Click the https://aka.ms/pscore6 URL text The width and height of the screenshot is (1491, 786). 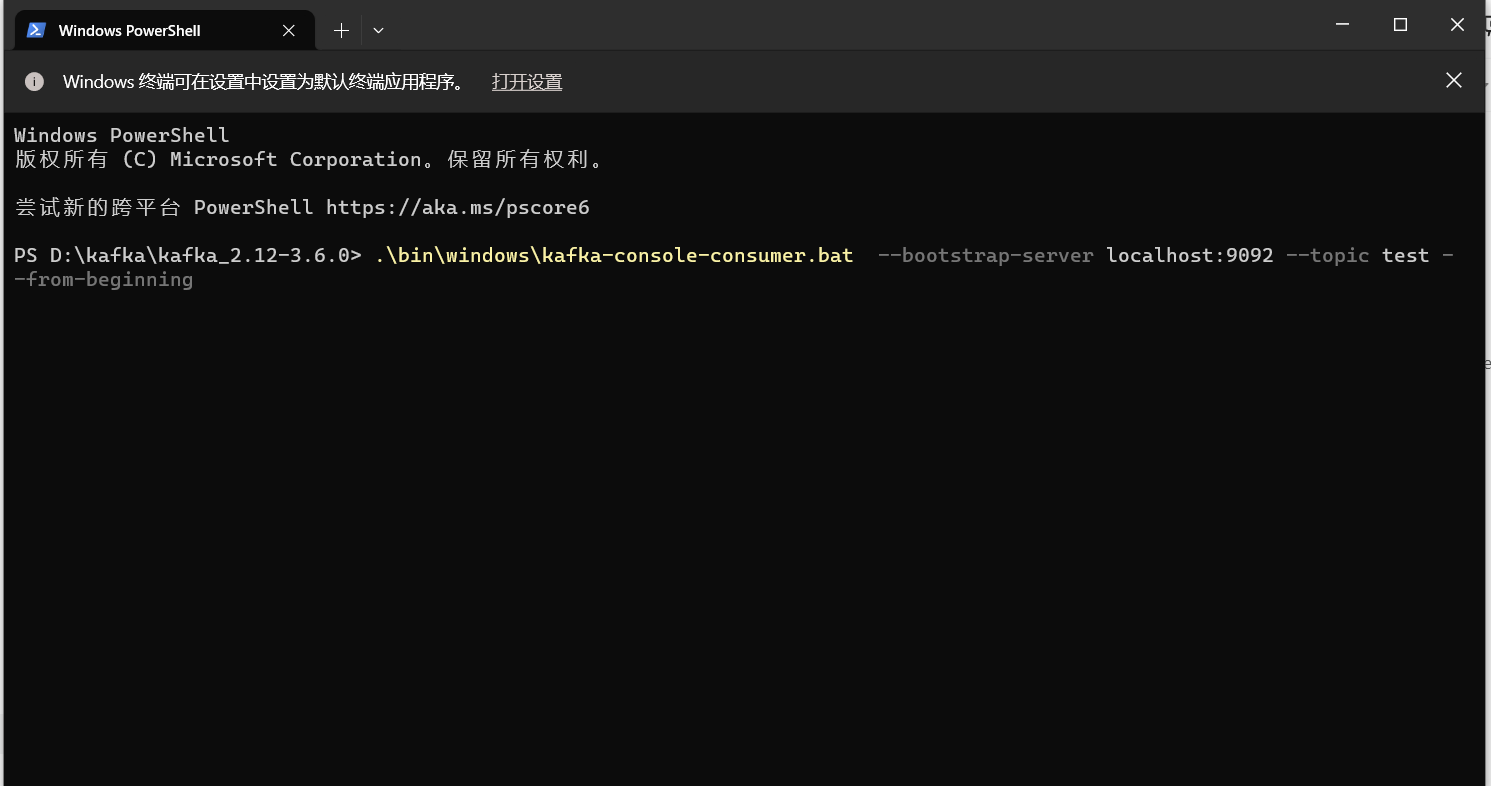458,208
